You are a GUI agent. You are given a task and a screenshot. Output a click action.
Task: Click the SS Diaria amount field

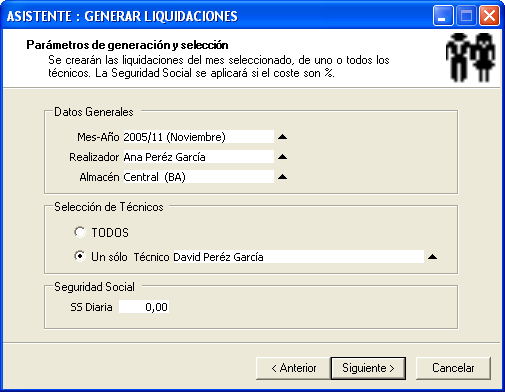pyautogui.click(x=144, y=307)
